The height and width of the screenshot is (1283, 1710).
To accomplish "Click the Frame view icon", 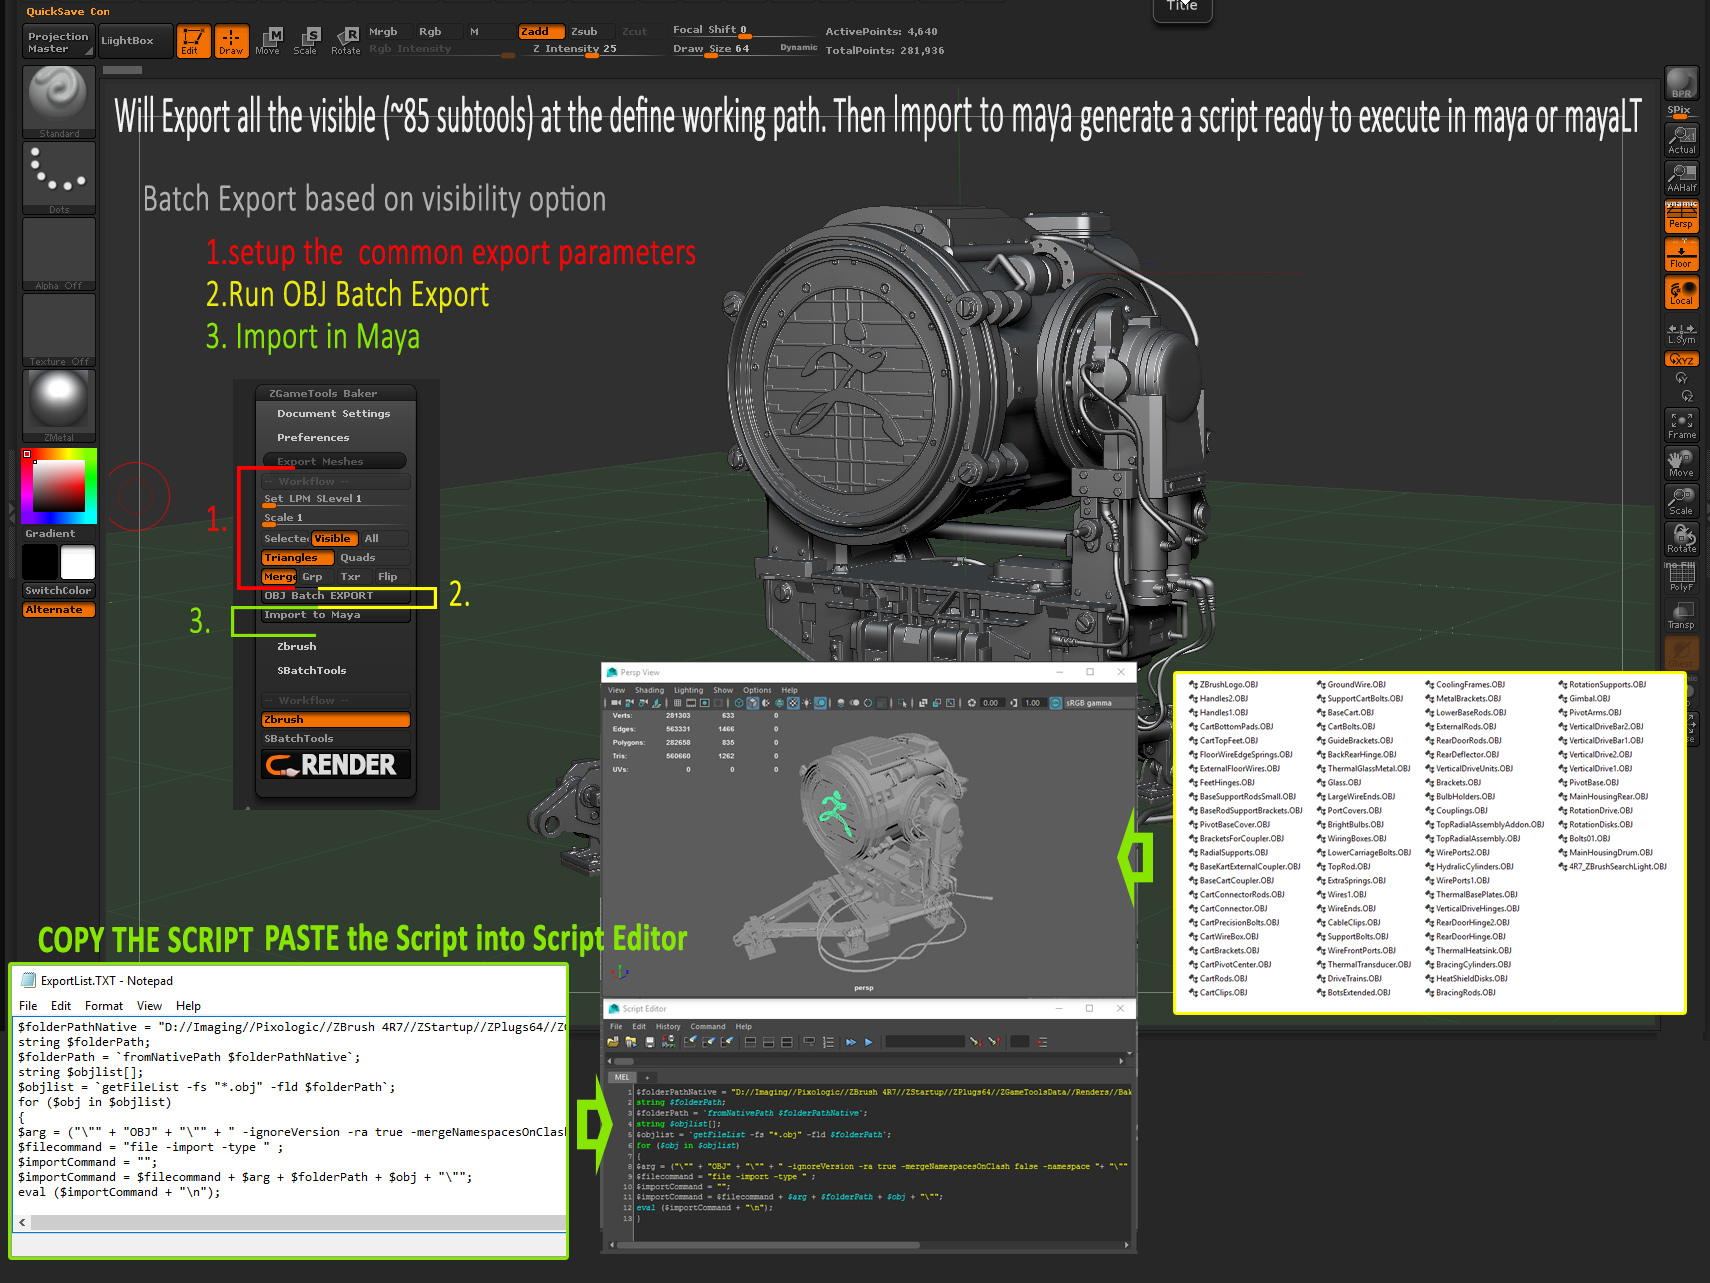I will pos(1681,425).
